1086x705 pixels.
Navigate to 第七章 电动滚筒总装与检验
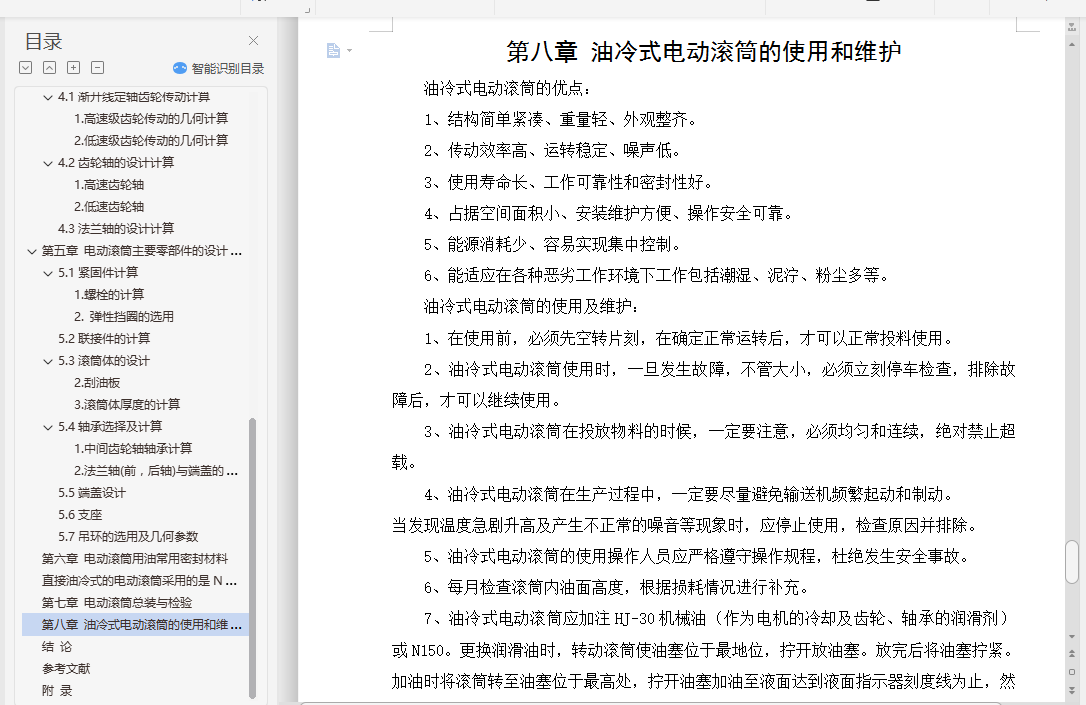pyautogui.click(x=116, y=603)
